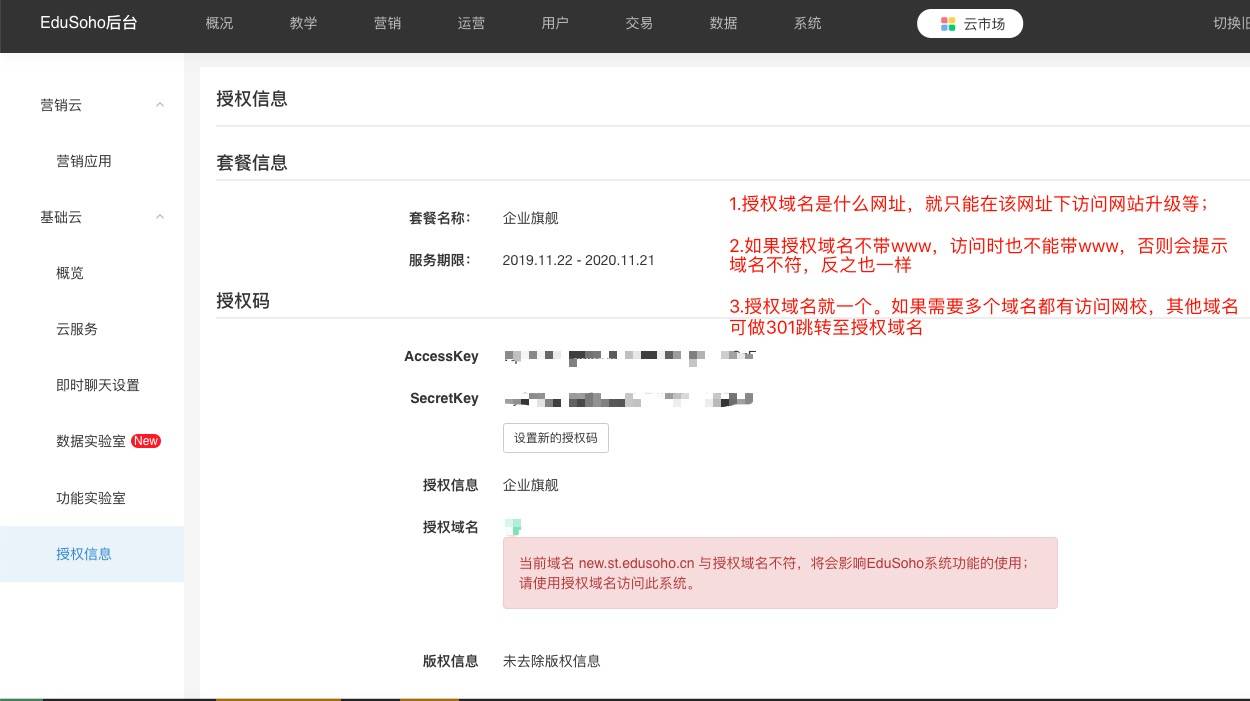The height and width of the screenshot is (701, 1250).
Task: Click the colorful 云市场 grid icon
Action: (x=948, y=24)
